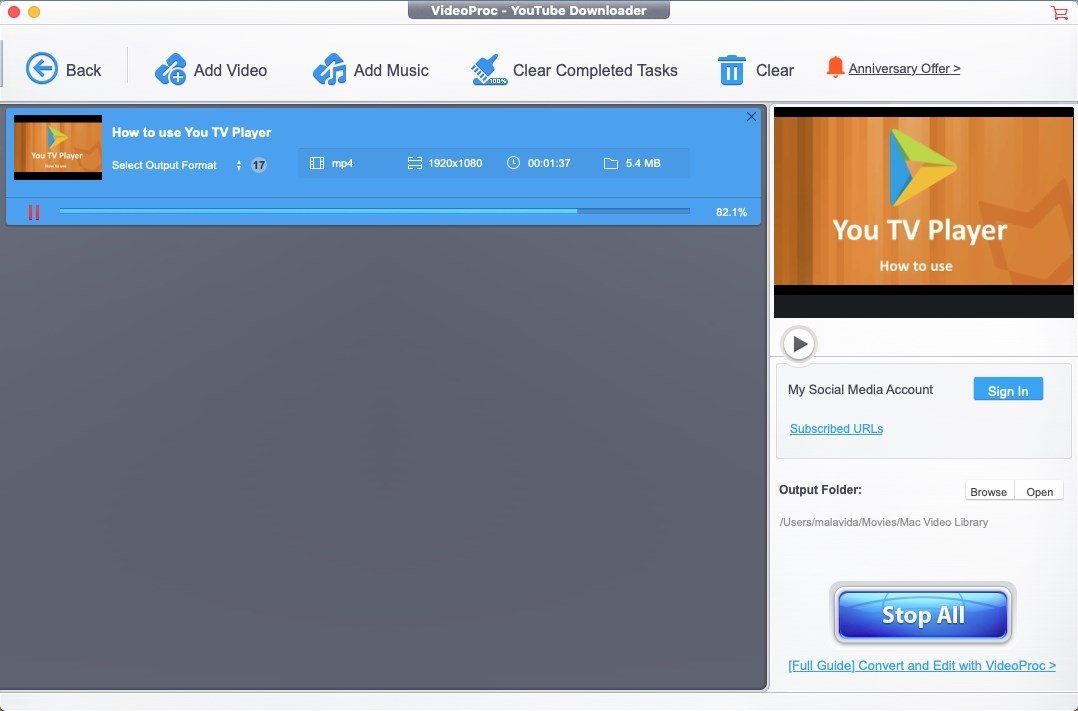Remove the How to use You TV Player task

pyautogui.click(x=751, y=117)
